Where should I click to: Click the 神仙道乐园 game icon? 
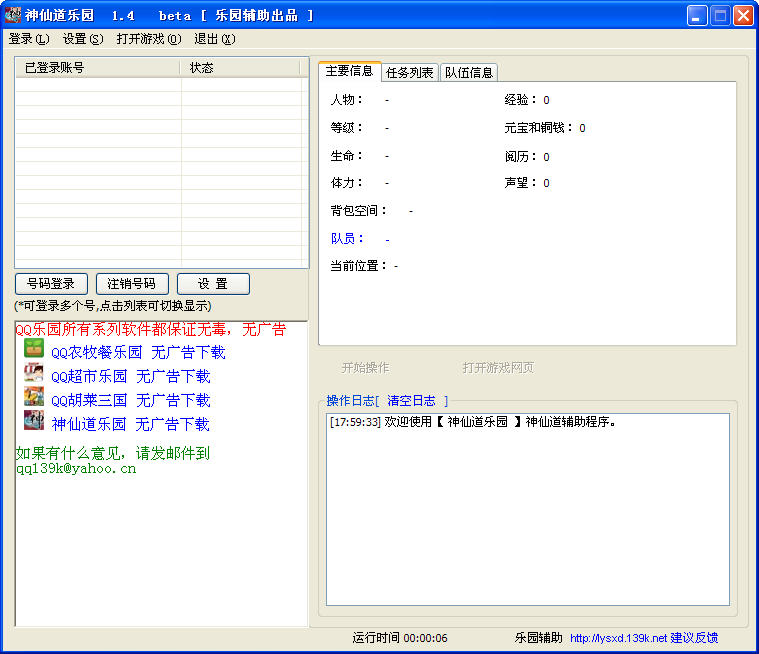click(34, 421)
